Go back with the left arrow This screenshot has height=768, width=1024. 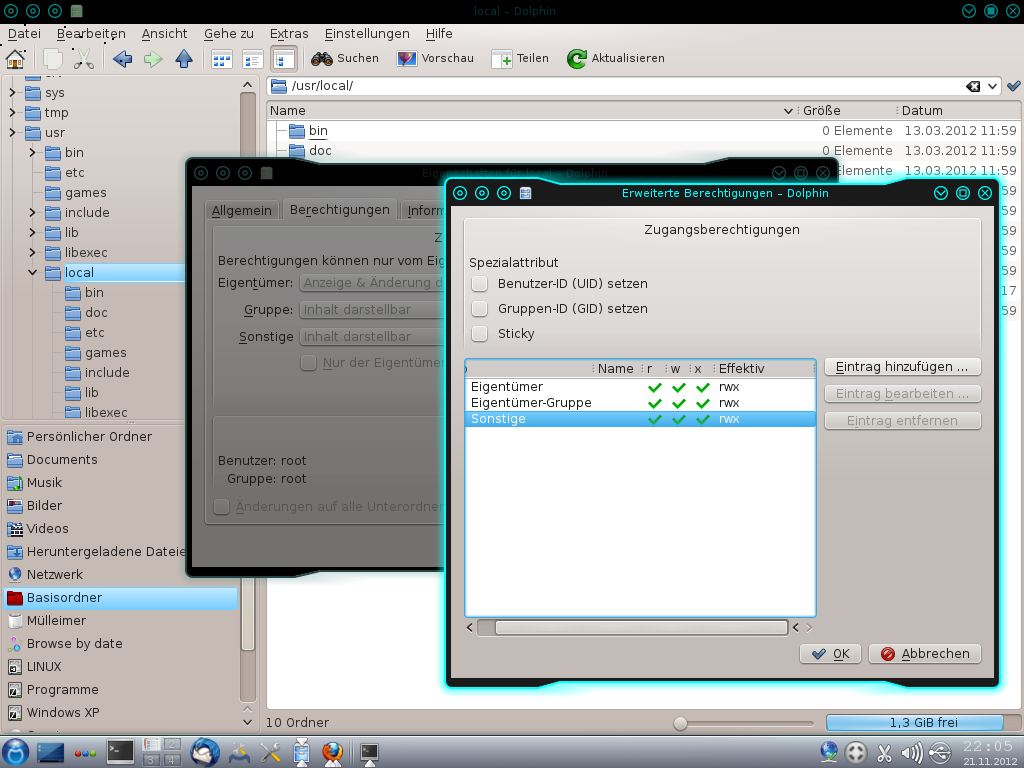[x=122, y=59]
